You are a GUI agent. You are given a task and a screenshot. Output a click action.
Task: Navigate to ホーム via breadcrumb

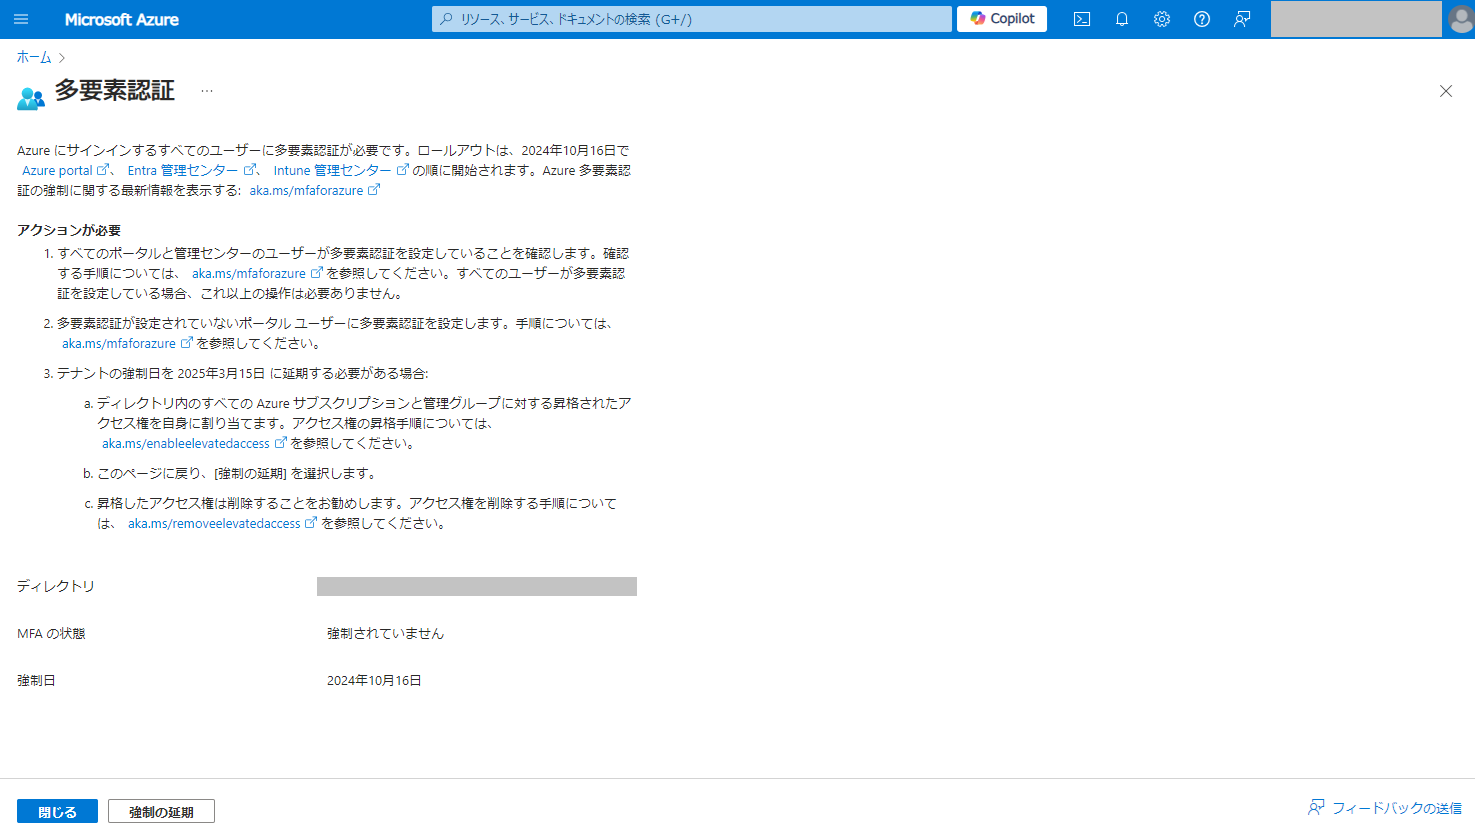33,57
